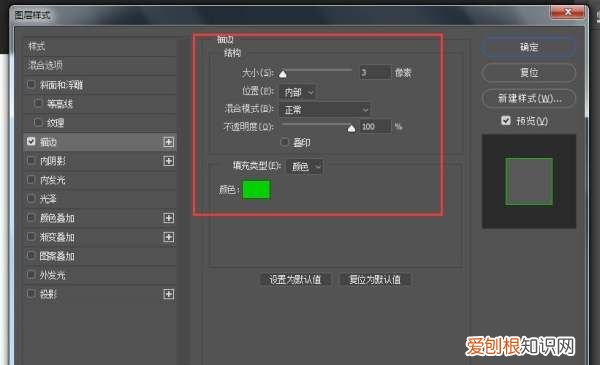
Task: Open the 填充类型 dropdown showing 颜色
Action: tap(305, 167)
